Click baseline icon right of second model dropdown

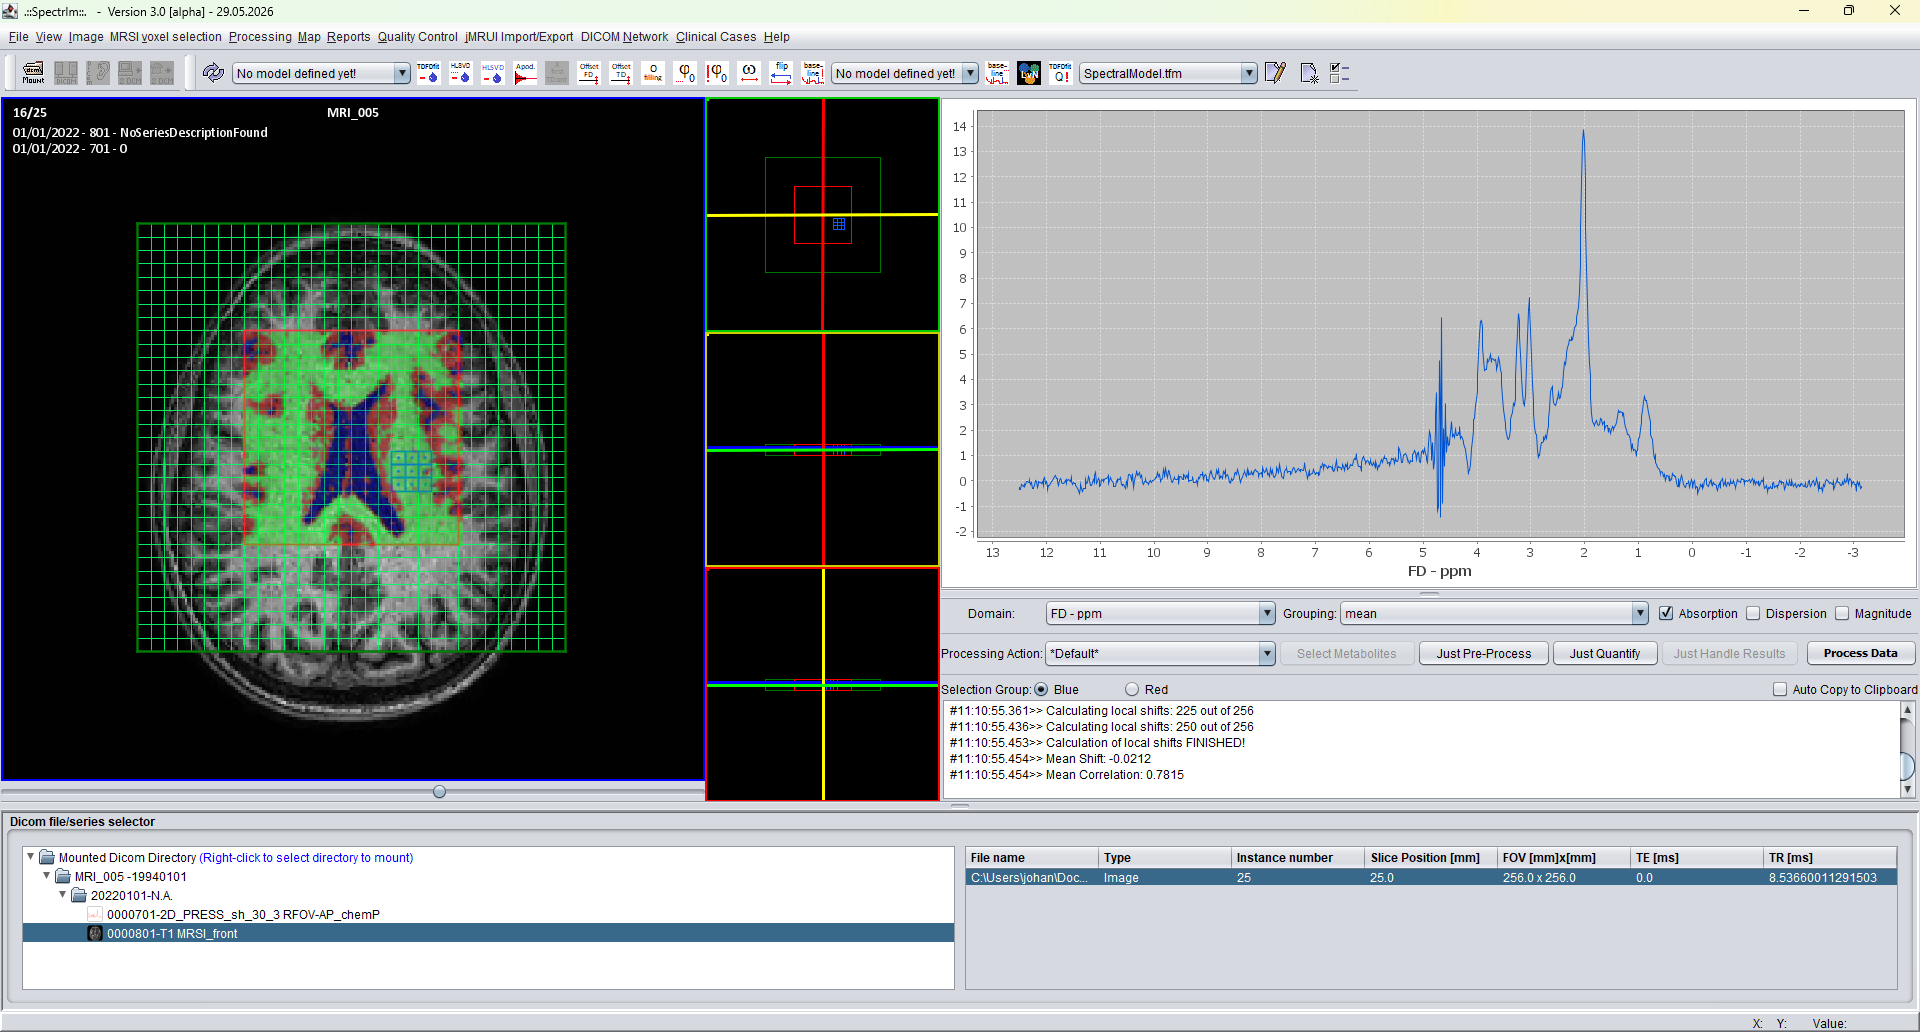coord(997,73)
